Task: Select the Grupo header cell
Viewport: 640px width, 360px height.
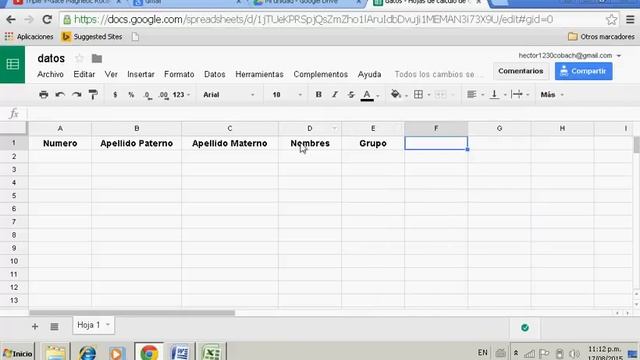Action: click(373, 143)
